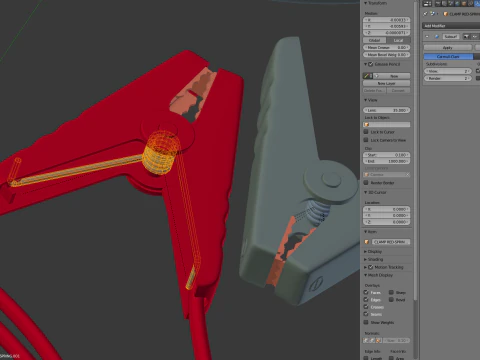The width and height of the screenshot is (480, 360).
Task: Collapse the 3D Cursor panel
Action: [366, 192]
